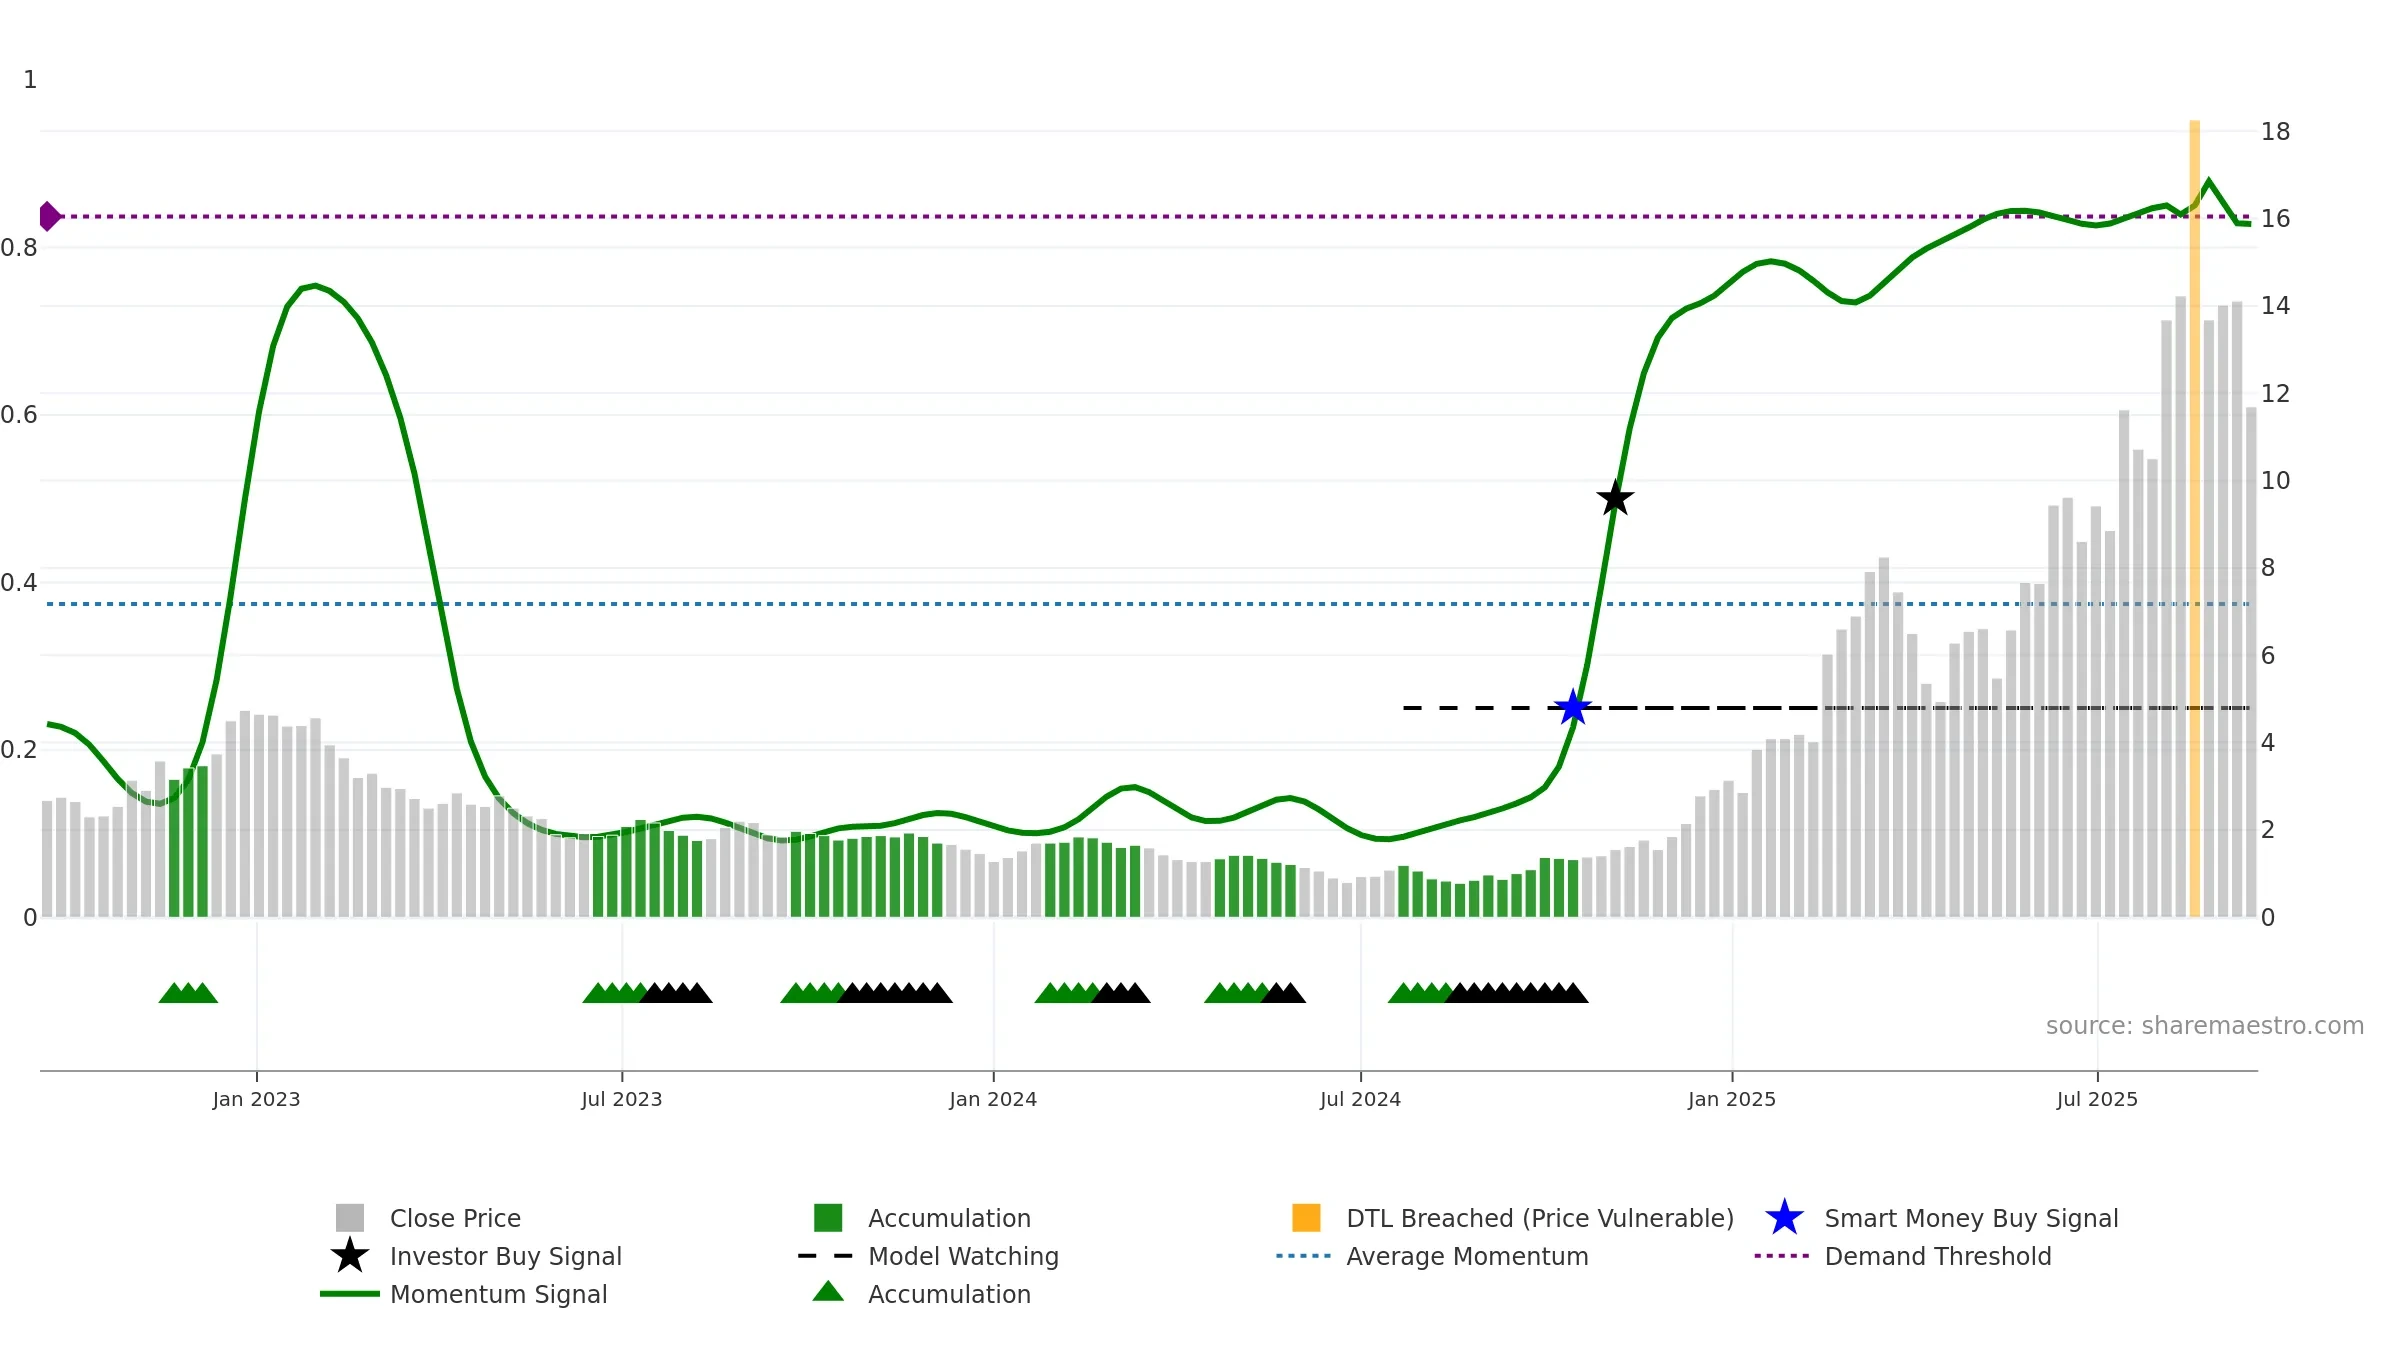The height and width of the screenshot is (1350, 2400).
Task: Click the Jan 2025 axis tick label
Action: [1732, 1099]
